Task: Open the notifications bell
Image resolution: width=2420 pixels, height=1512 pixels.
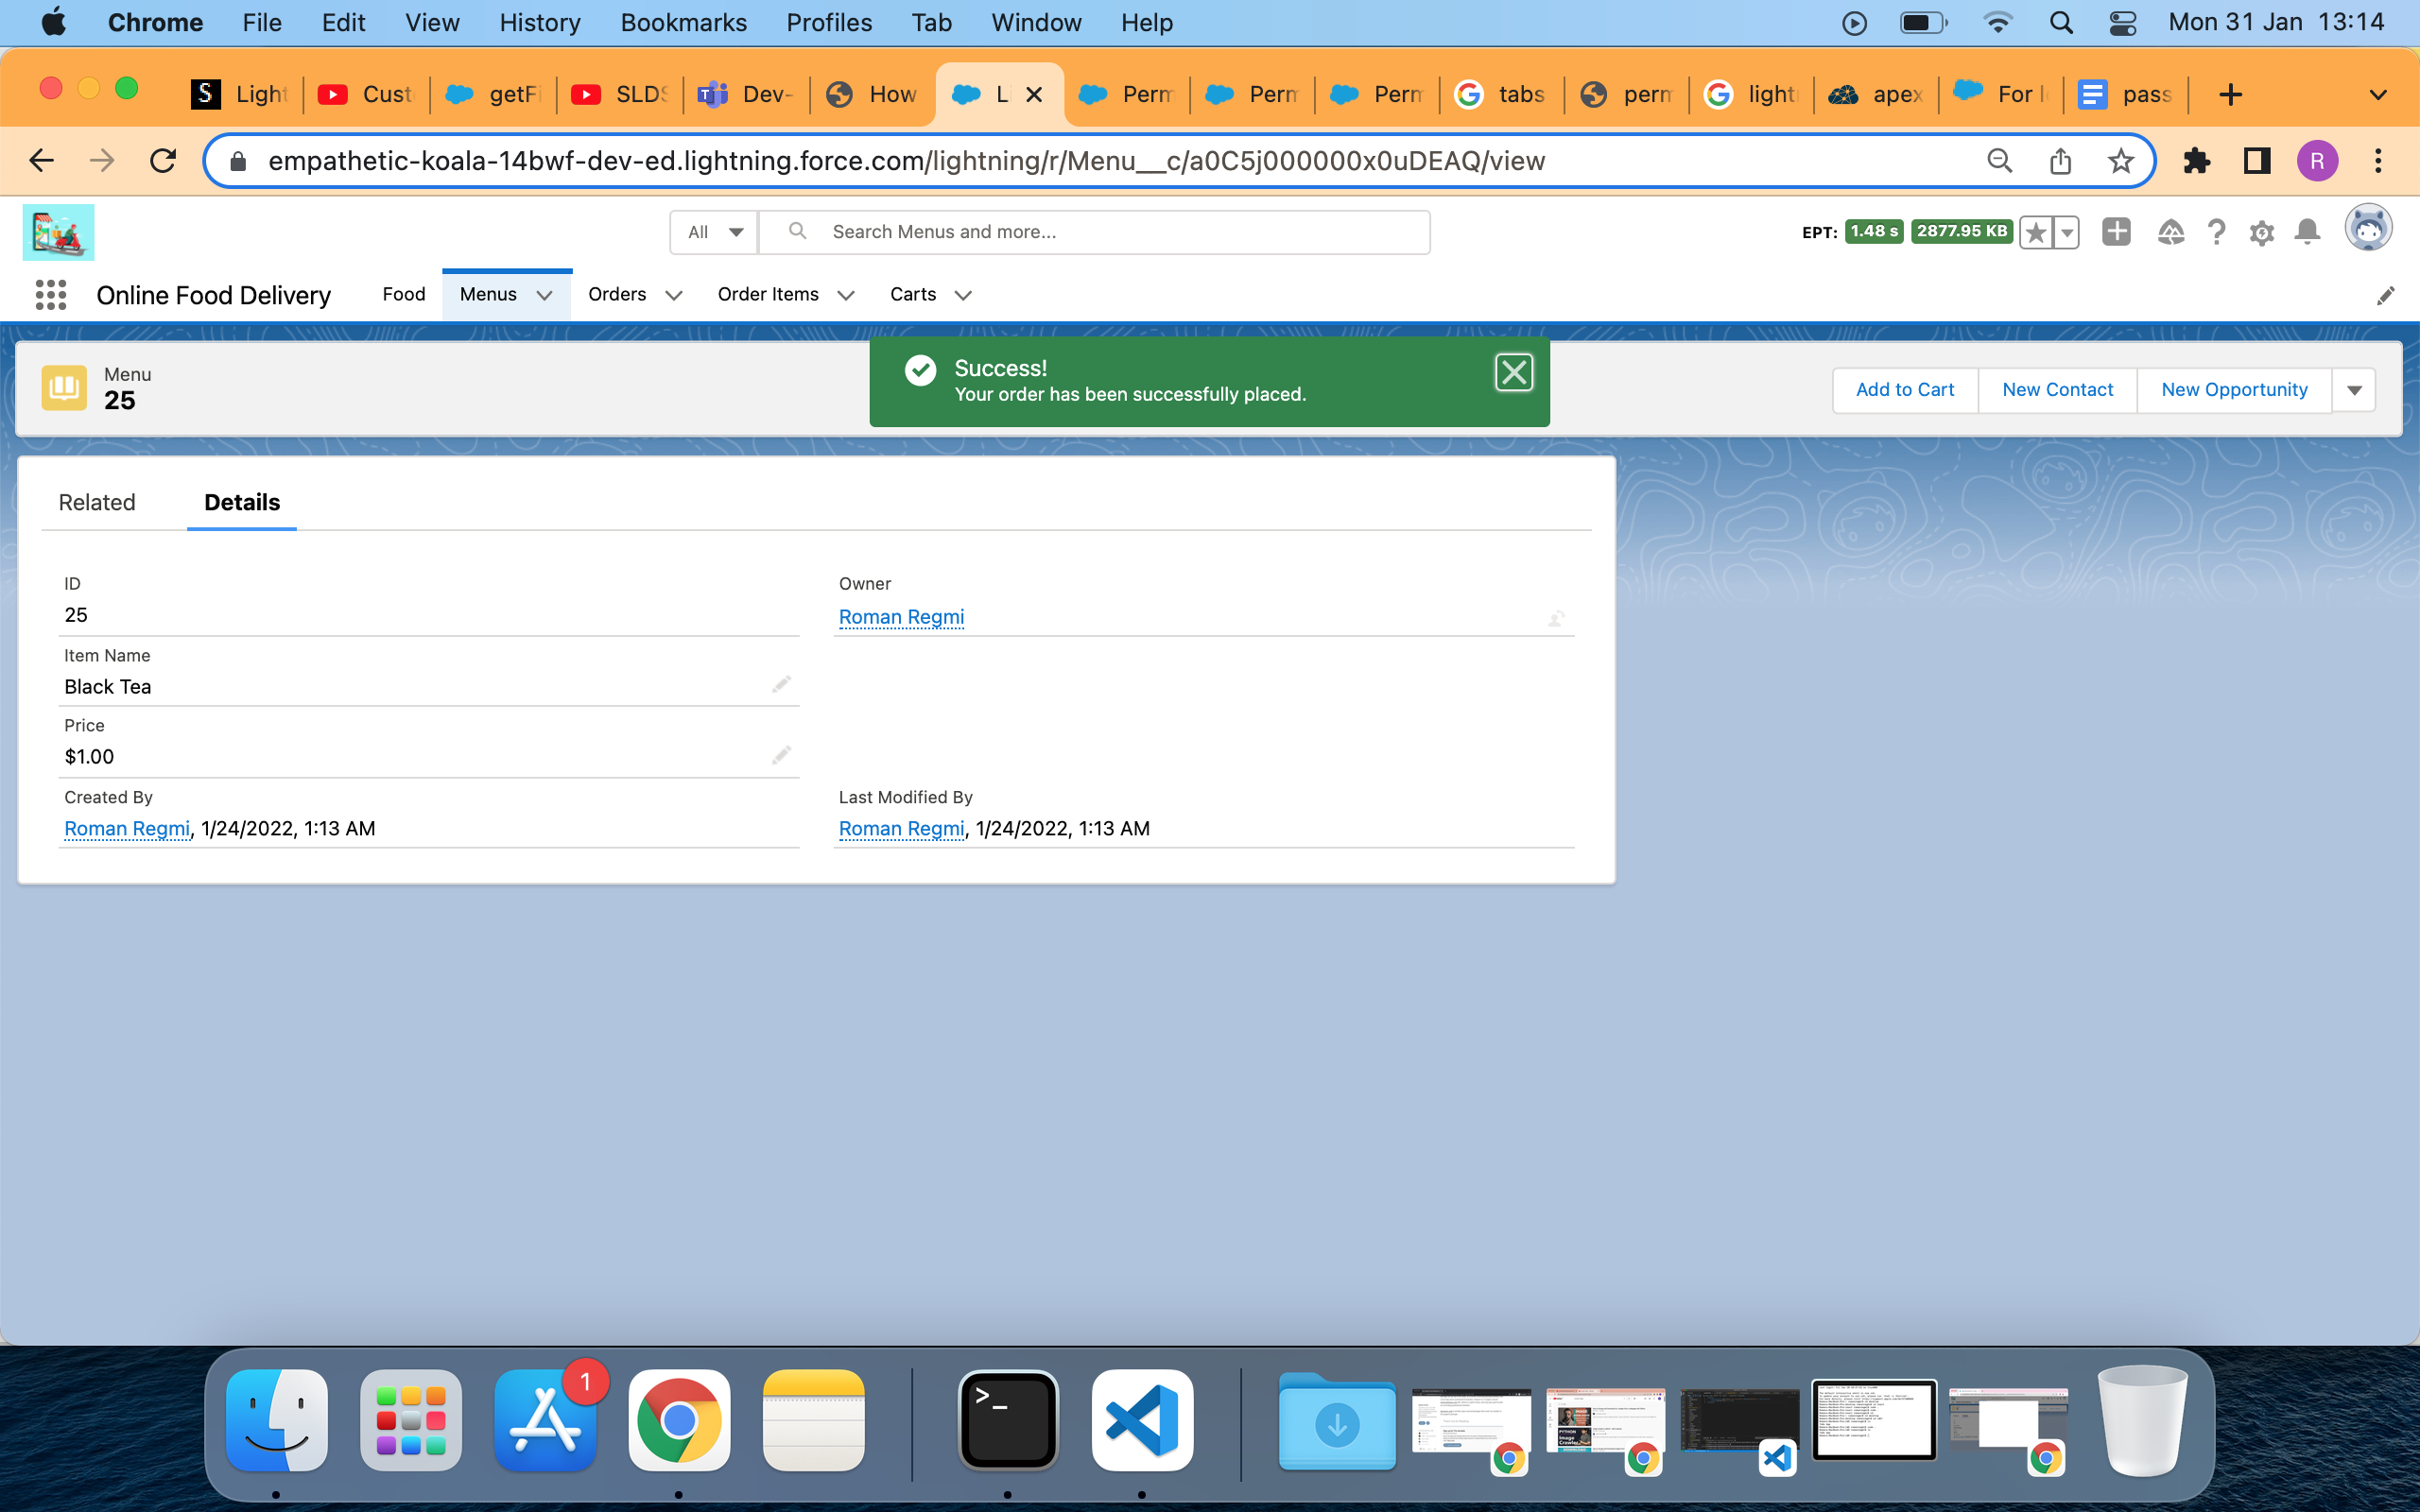Action: click(2307, 232)
